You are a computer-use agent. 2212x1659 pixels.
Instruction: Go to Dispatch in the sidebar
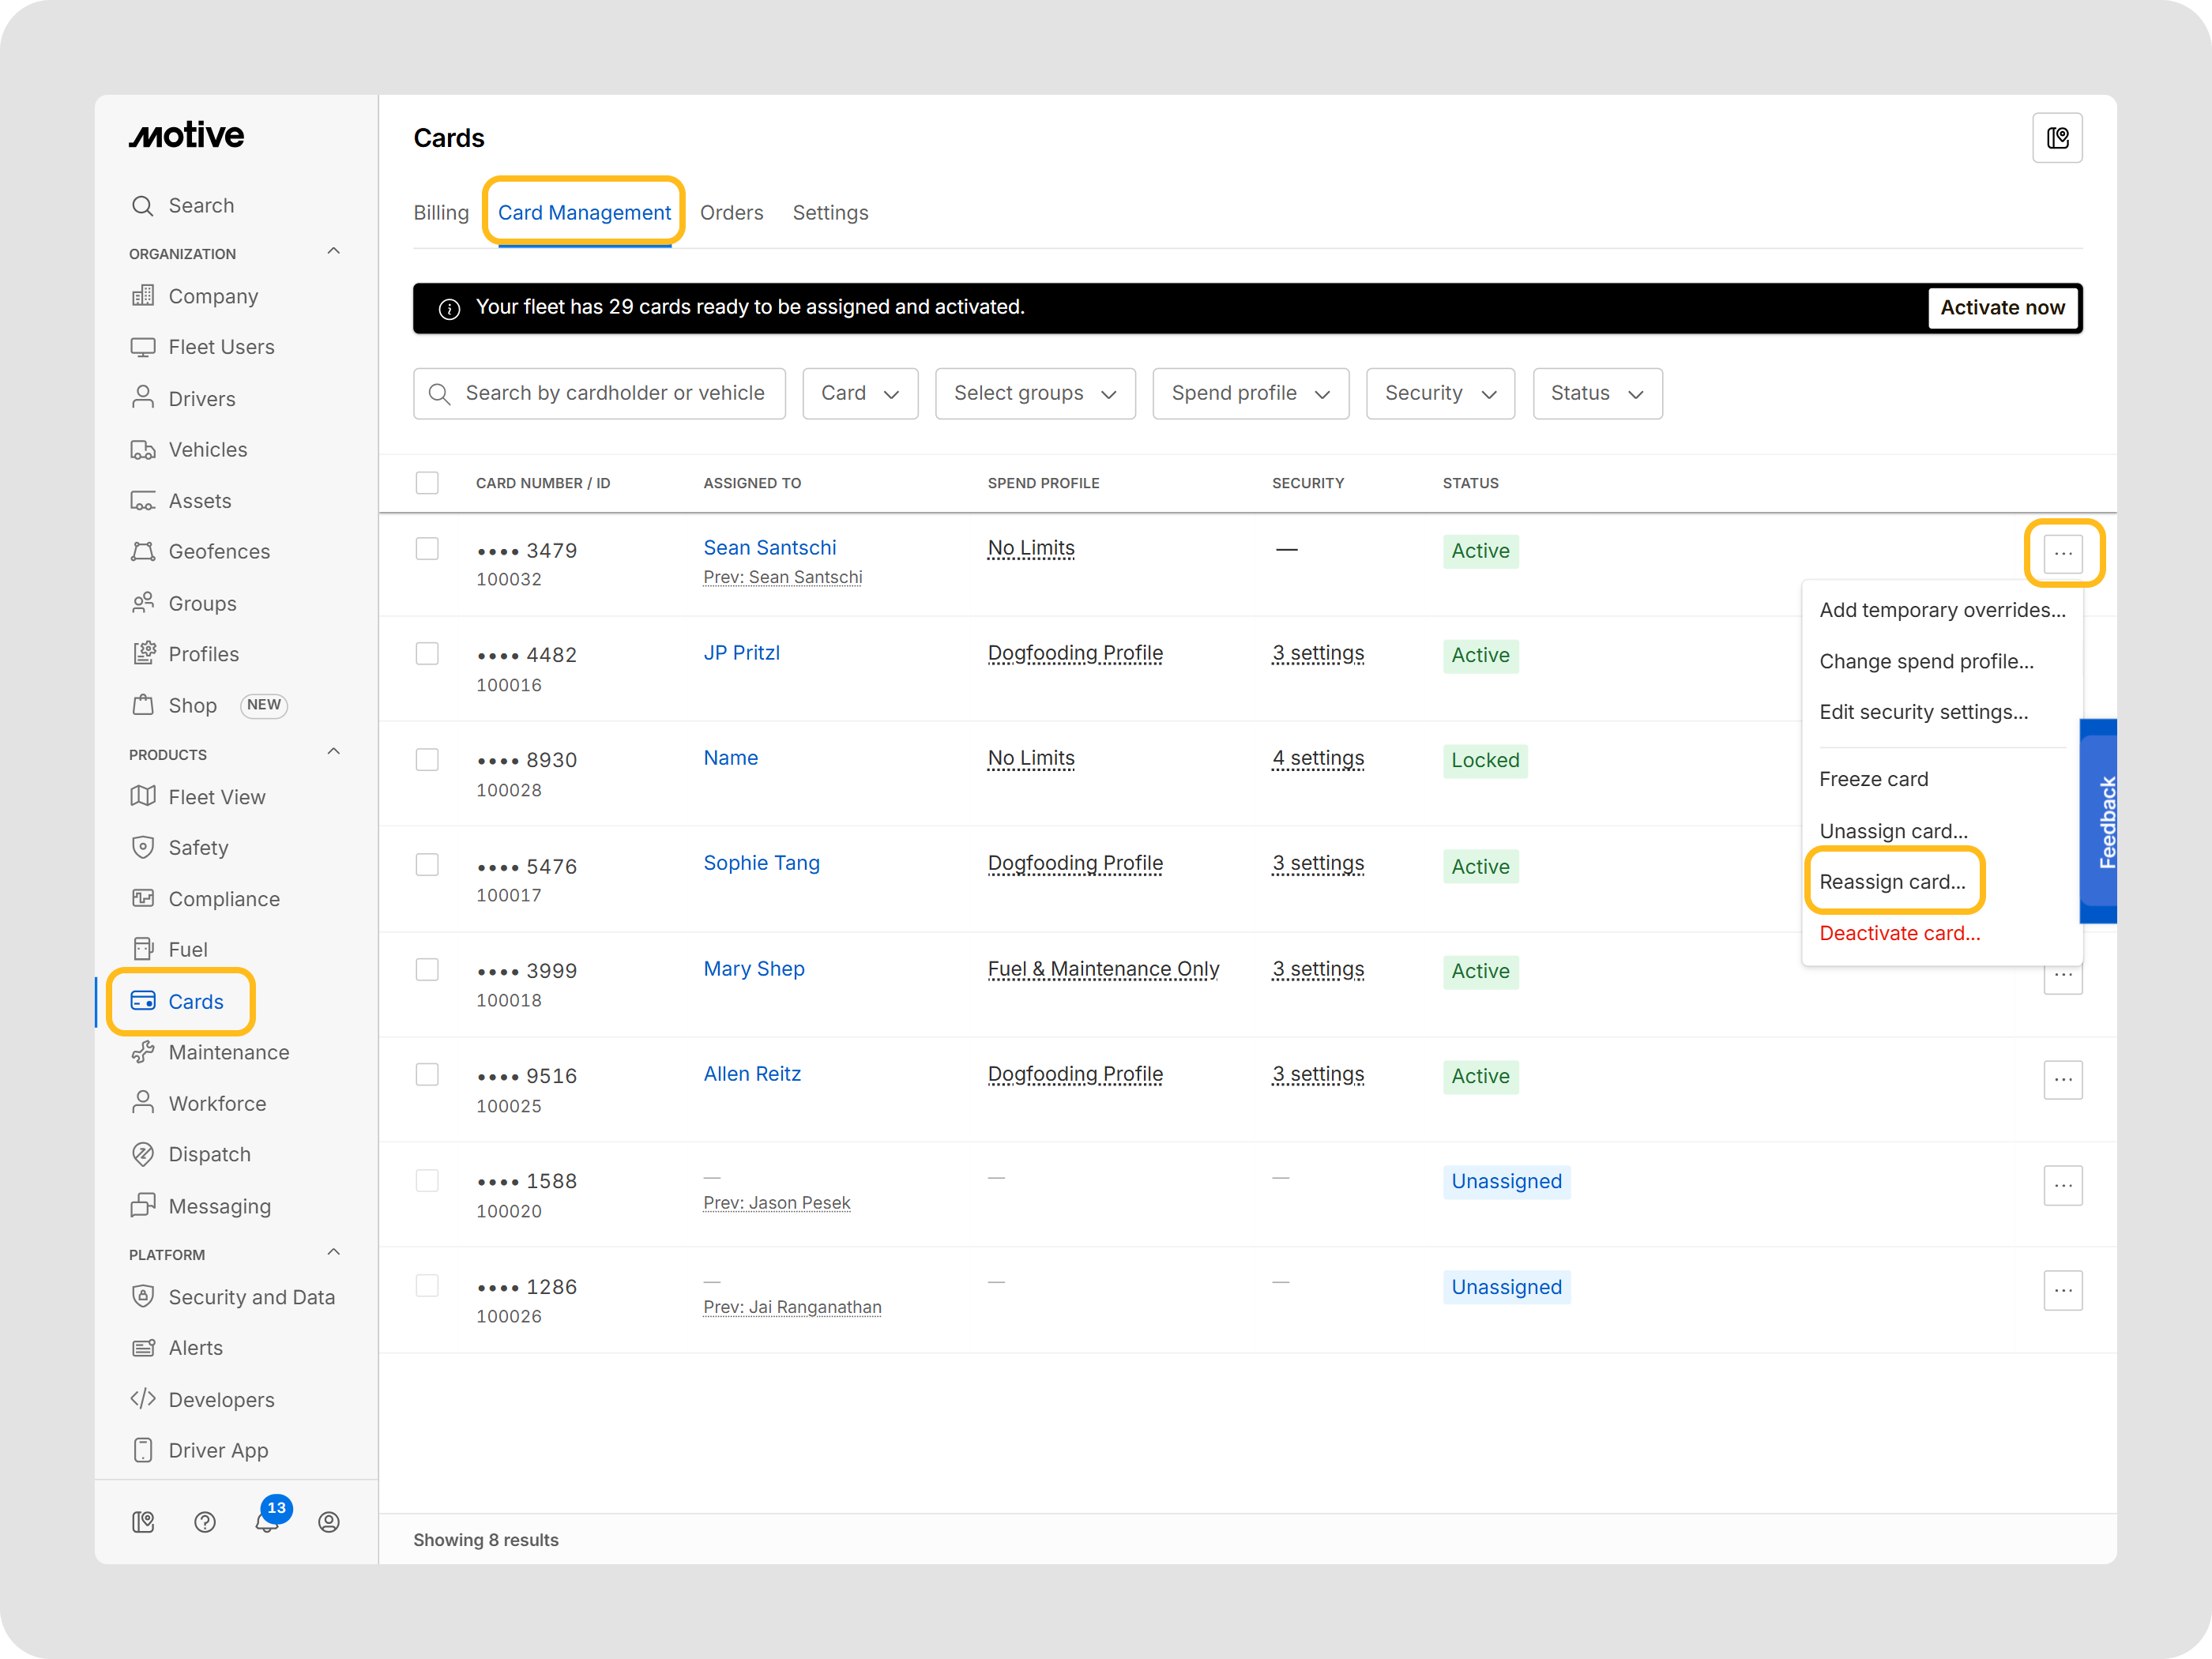(209, 1154)
